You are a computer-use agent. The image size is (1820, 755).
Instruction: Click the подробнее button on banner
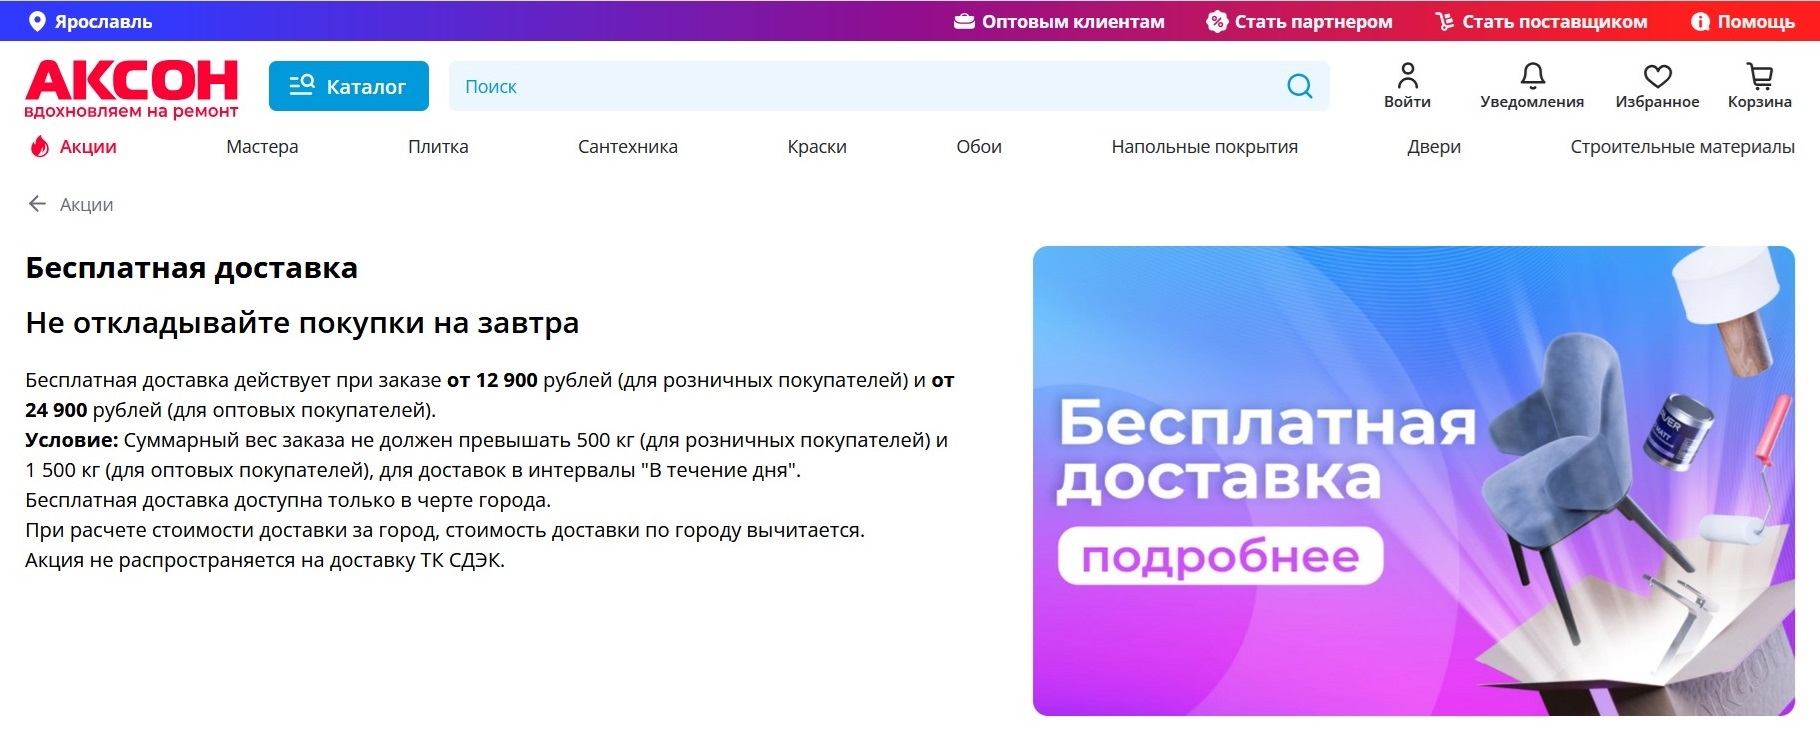click(1220, 556)
